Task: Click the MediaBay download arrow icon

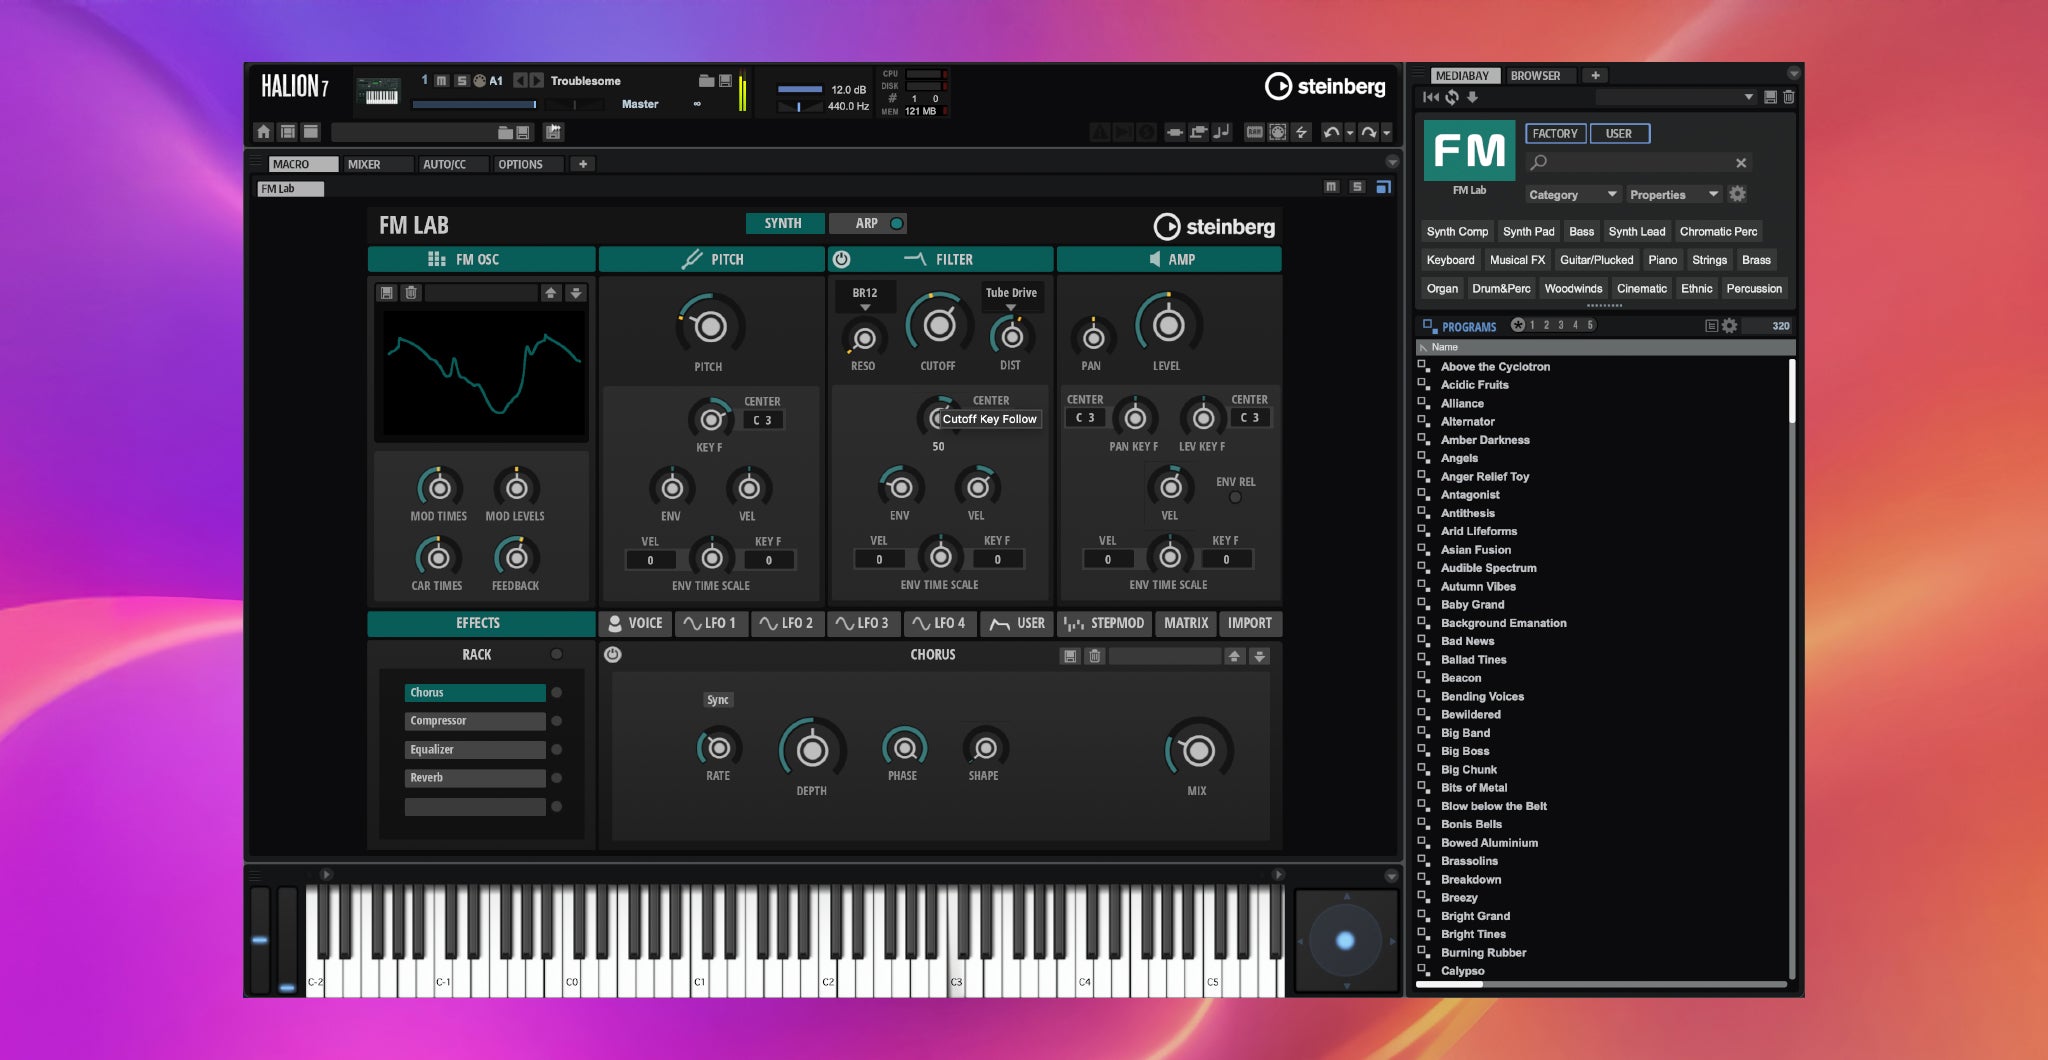Action: coord(1473,97)
